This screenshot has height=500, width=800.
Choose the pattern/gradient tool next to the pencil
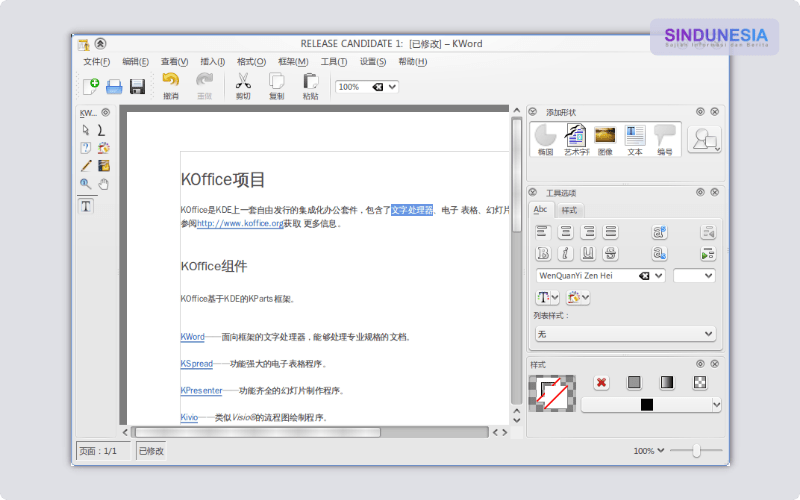pos(104,166)
